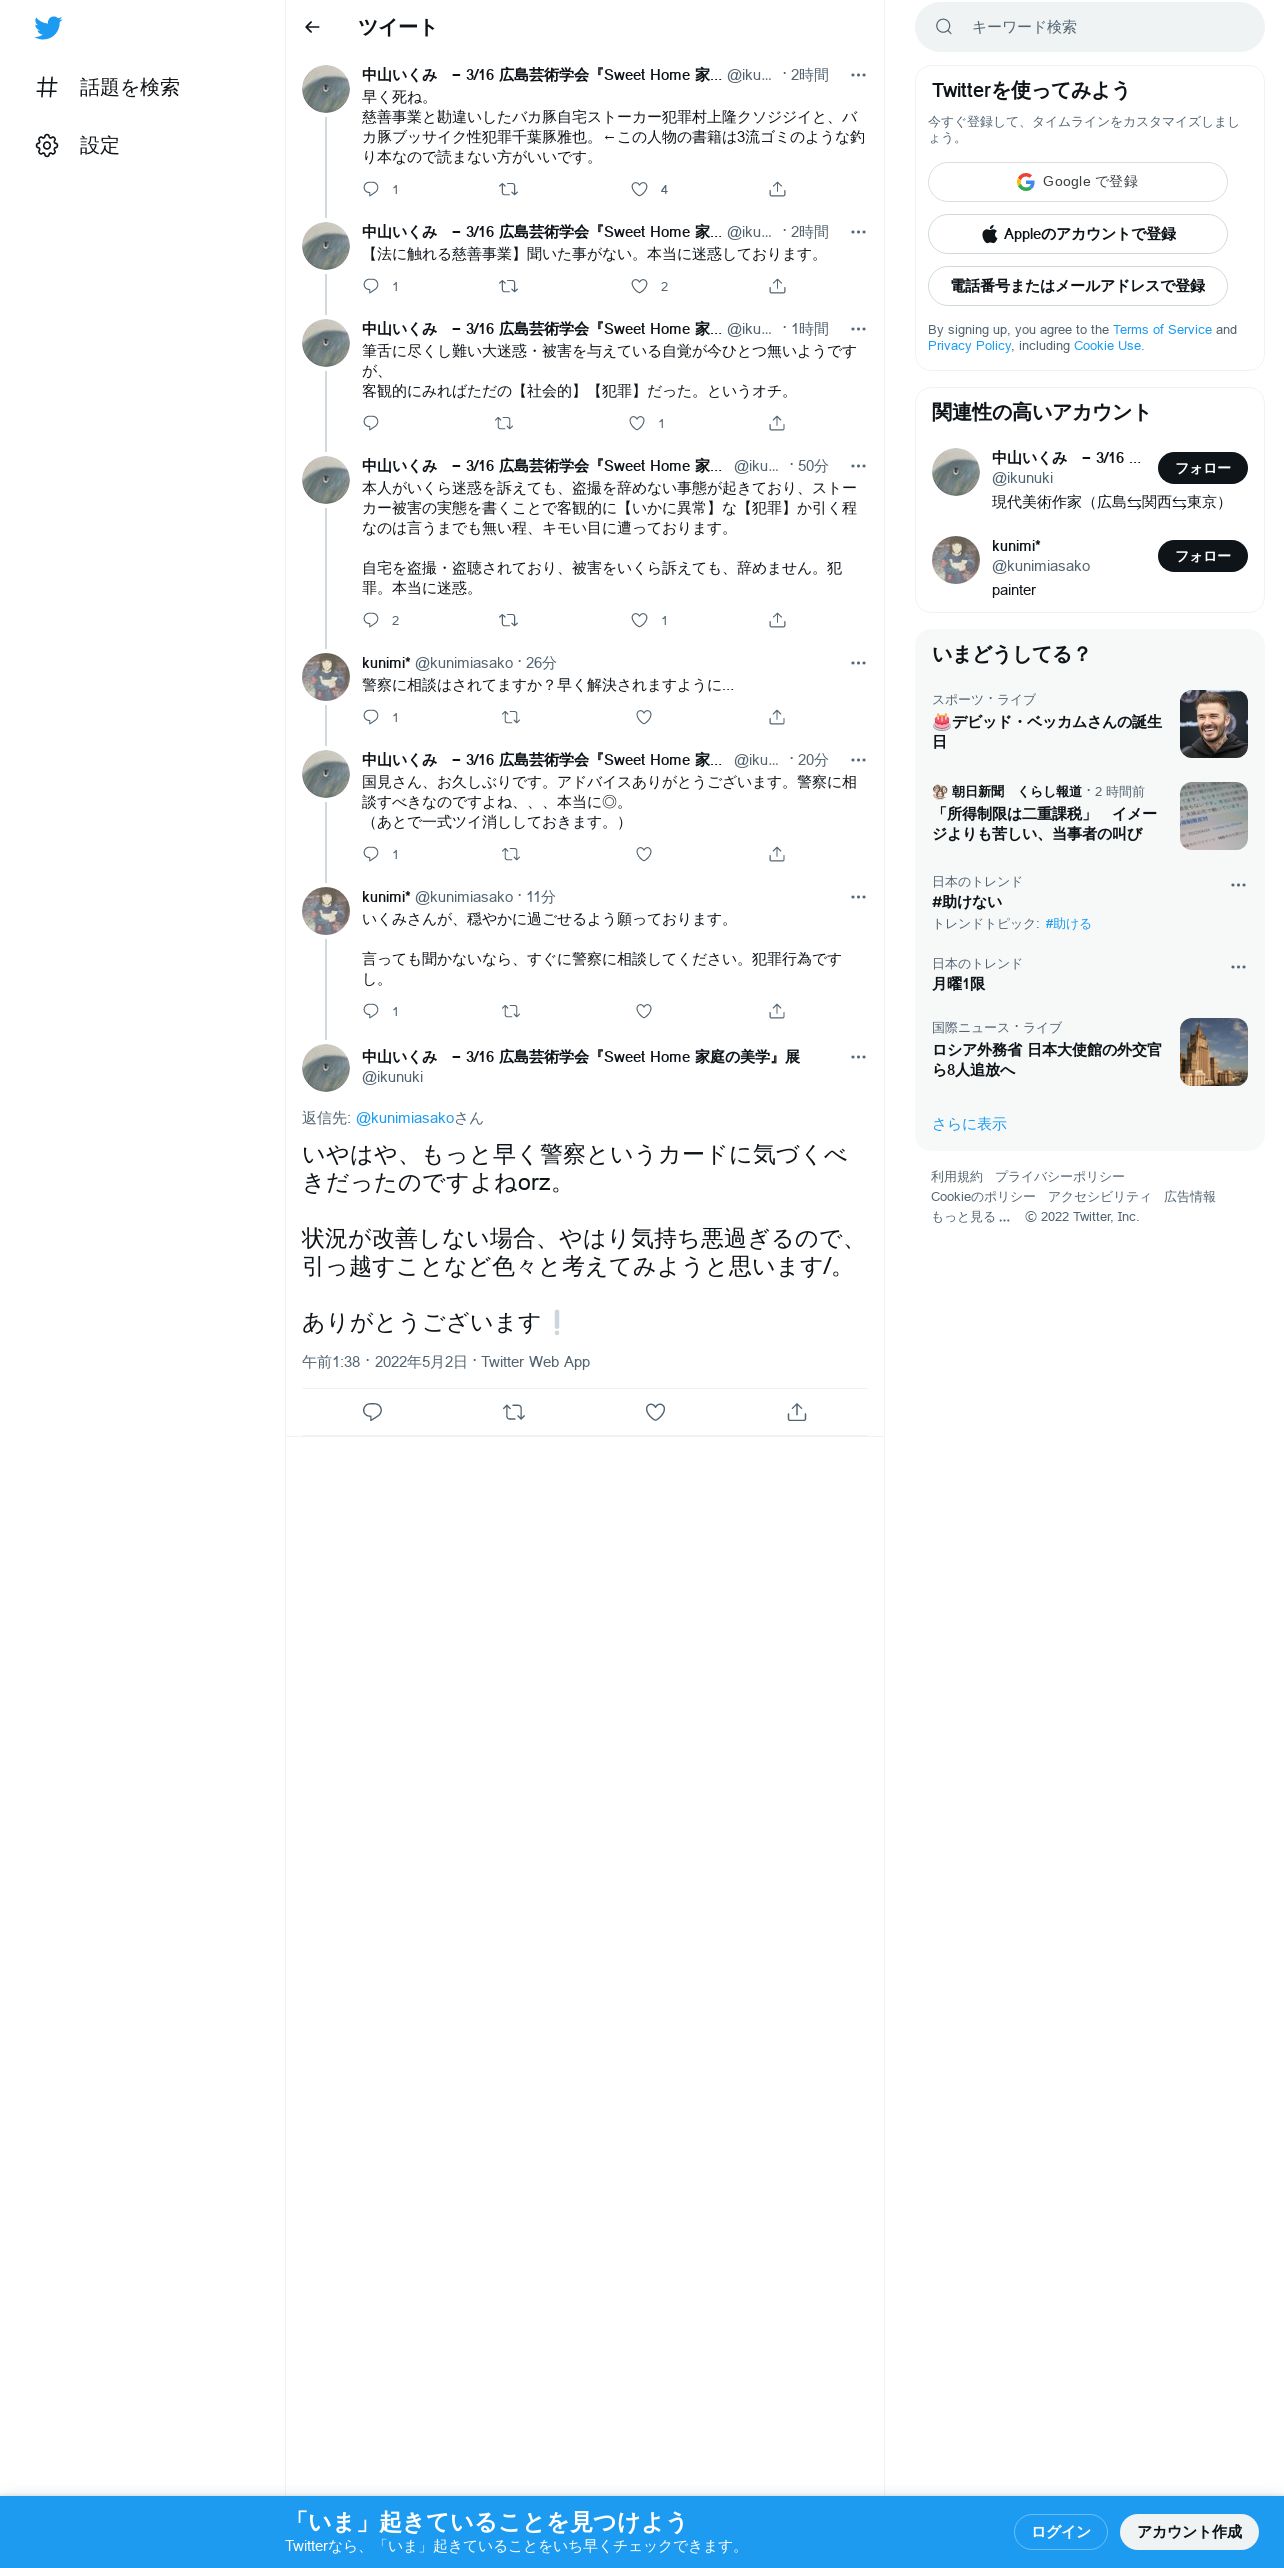
Task: Reply to kunimi's 26分 tweet
Action: [371, 717]
